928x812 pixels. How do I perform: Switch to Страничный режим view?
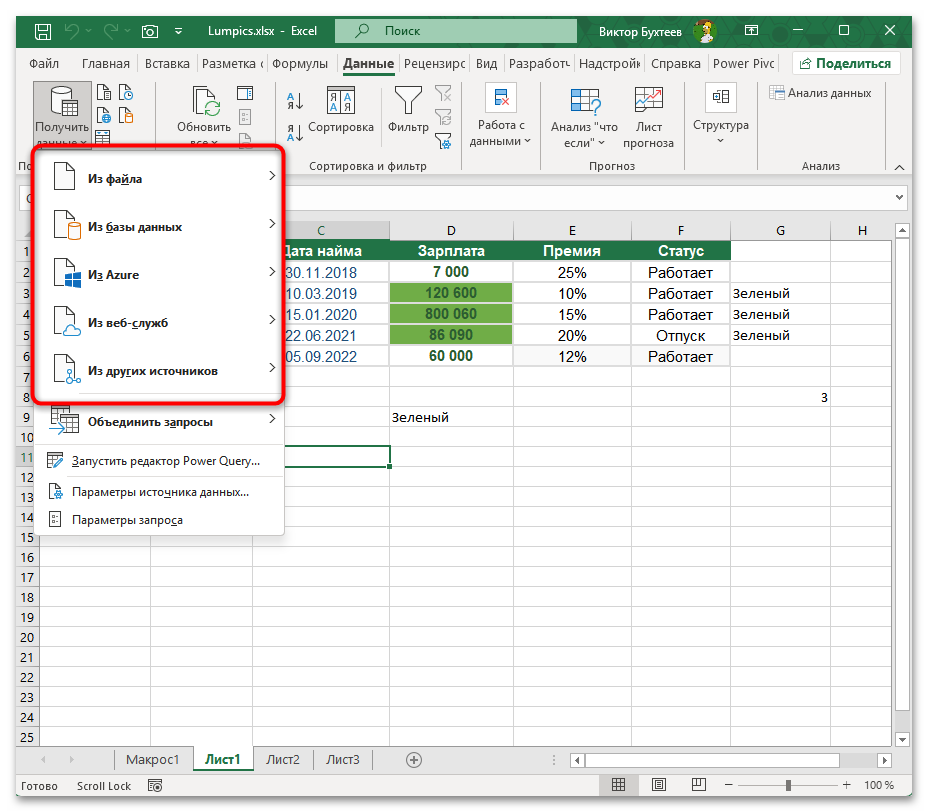point(698,785)
